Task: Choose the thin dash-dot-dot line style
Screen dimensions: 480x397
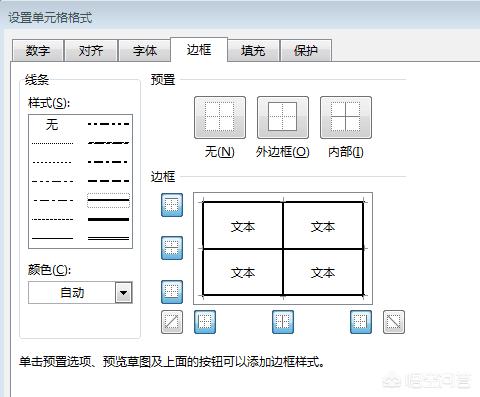Action: tap(52, 181)
